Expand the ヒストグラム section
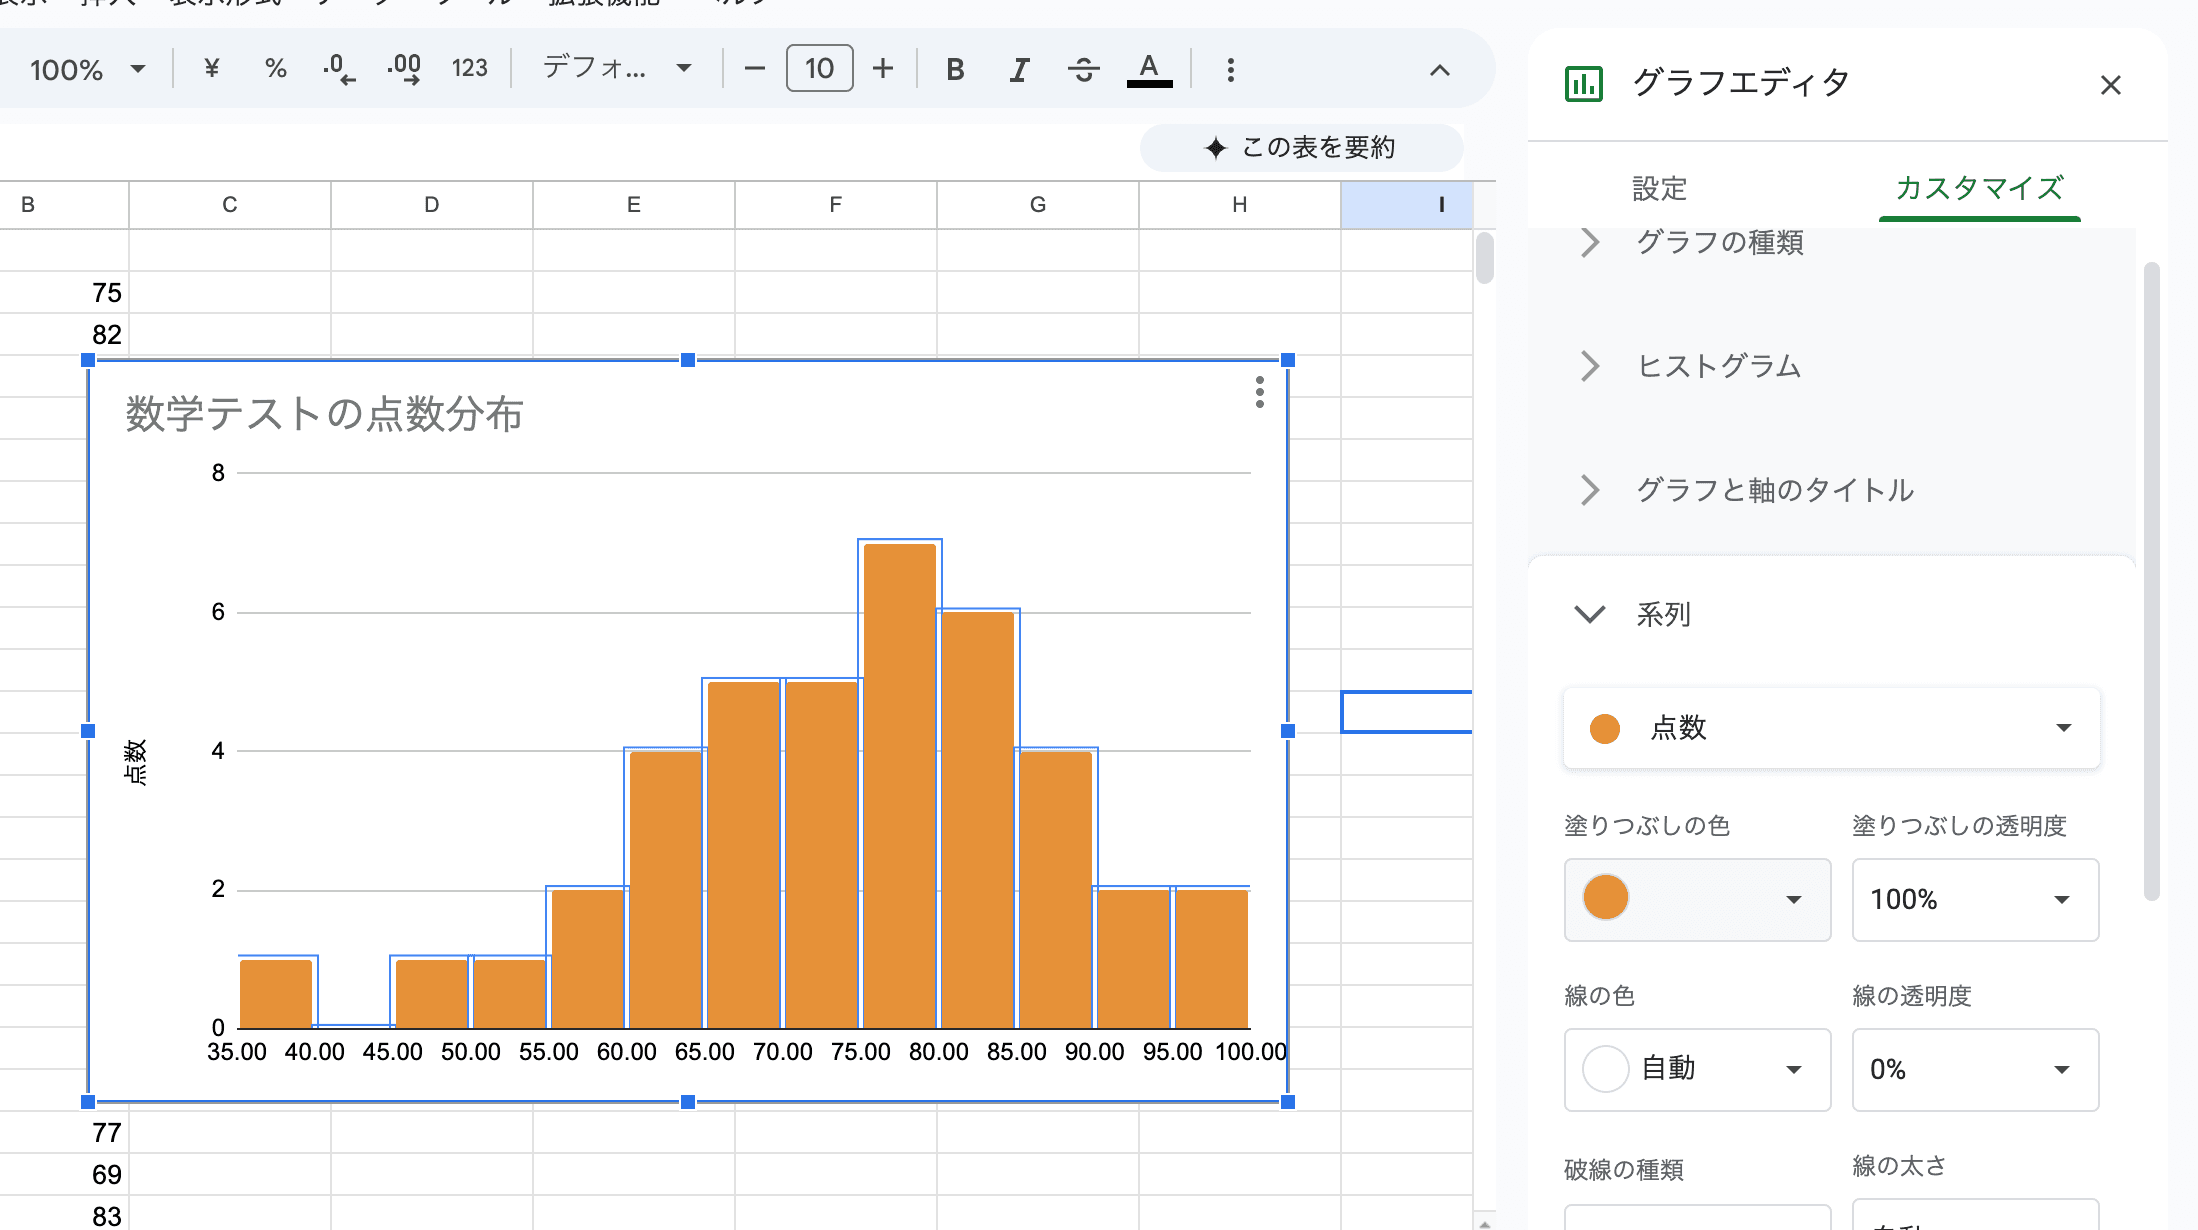2198x1230 pixels. click(1719, 366)
